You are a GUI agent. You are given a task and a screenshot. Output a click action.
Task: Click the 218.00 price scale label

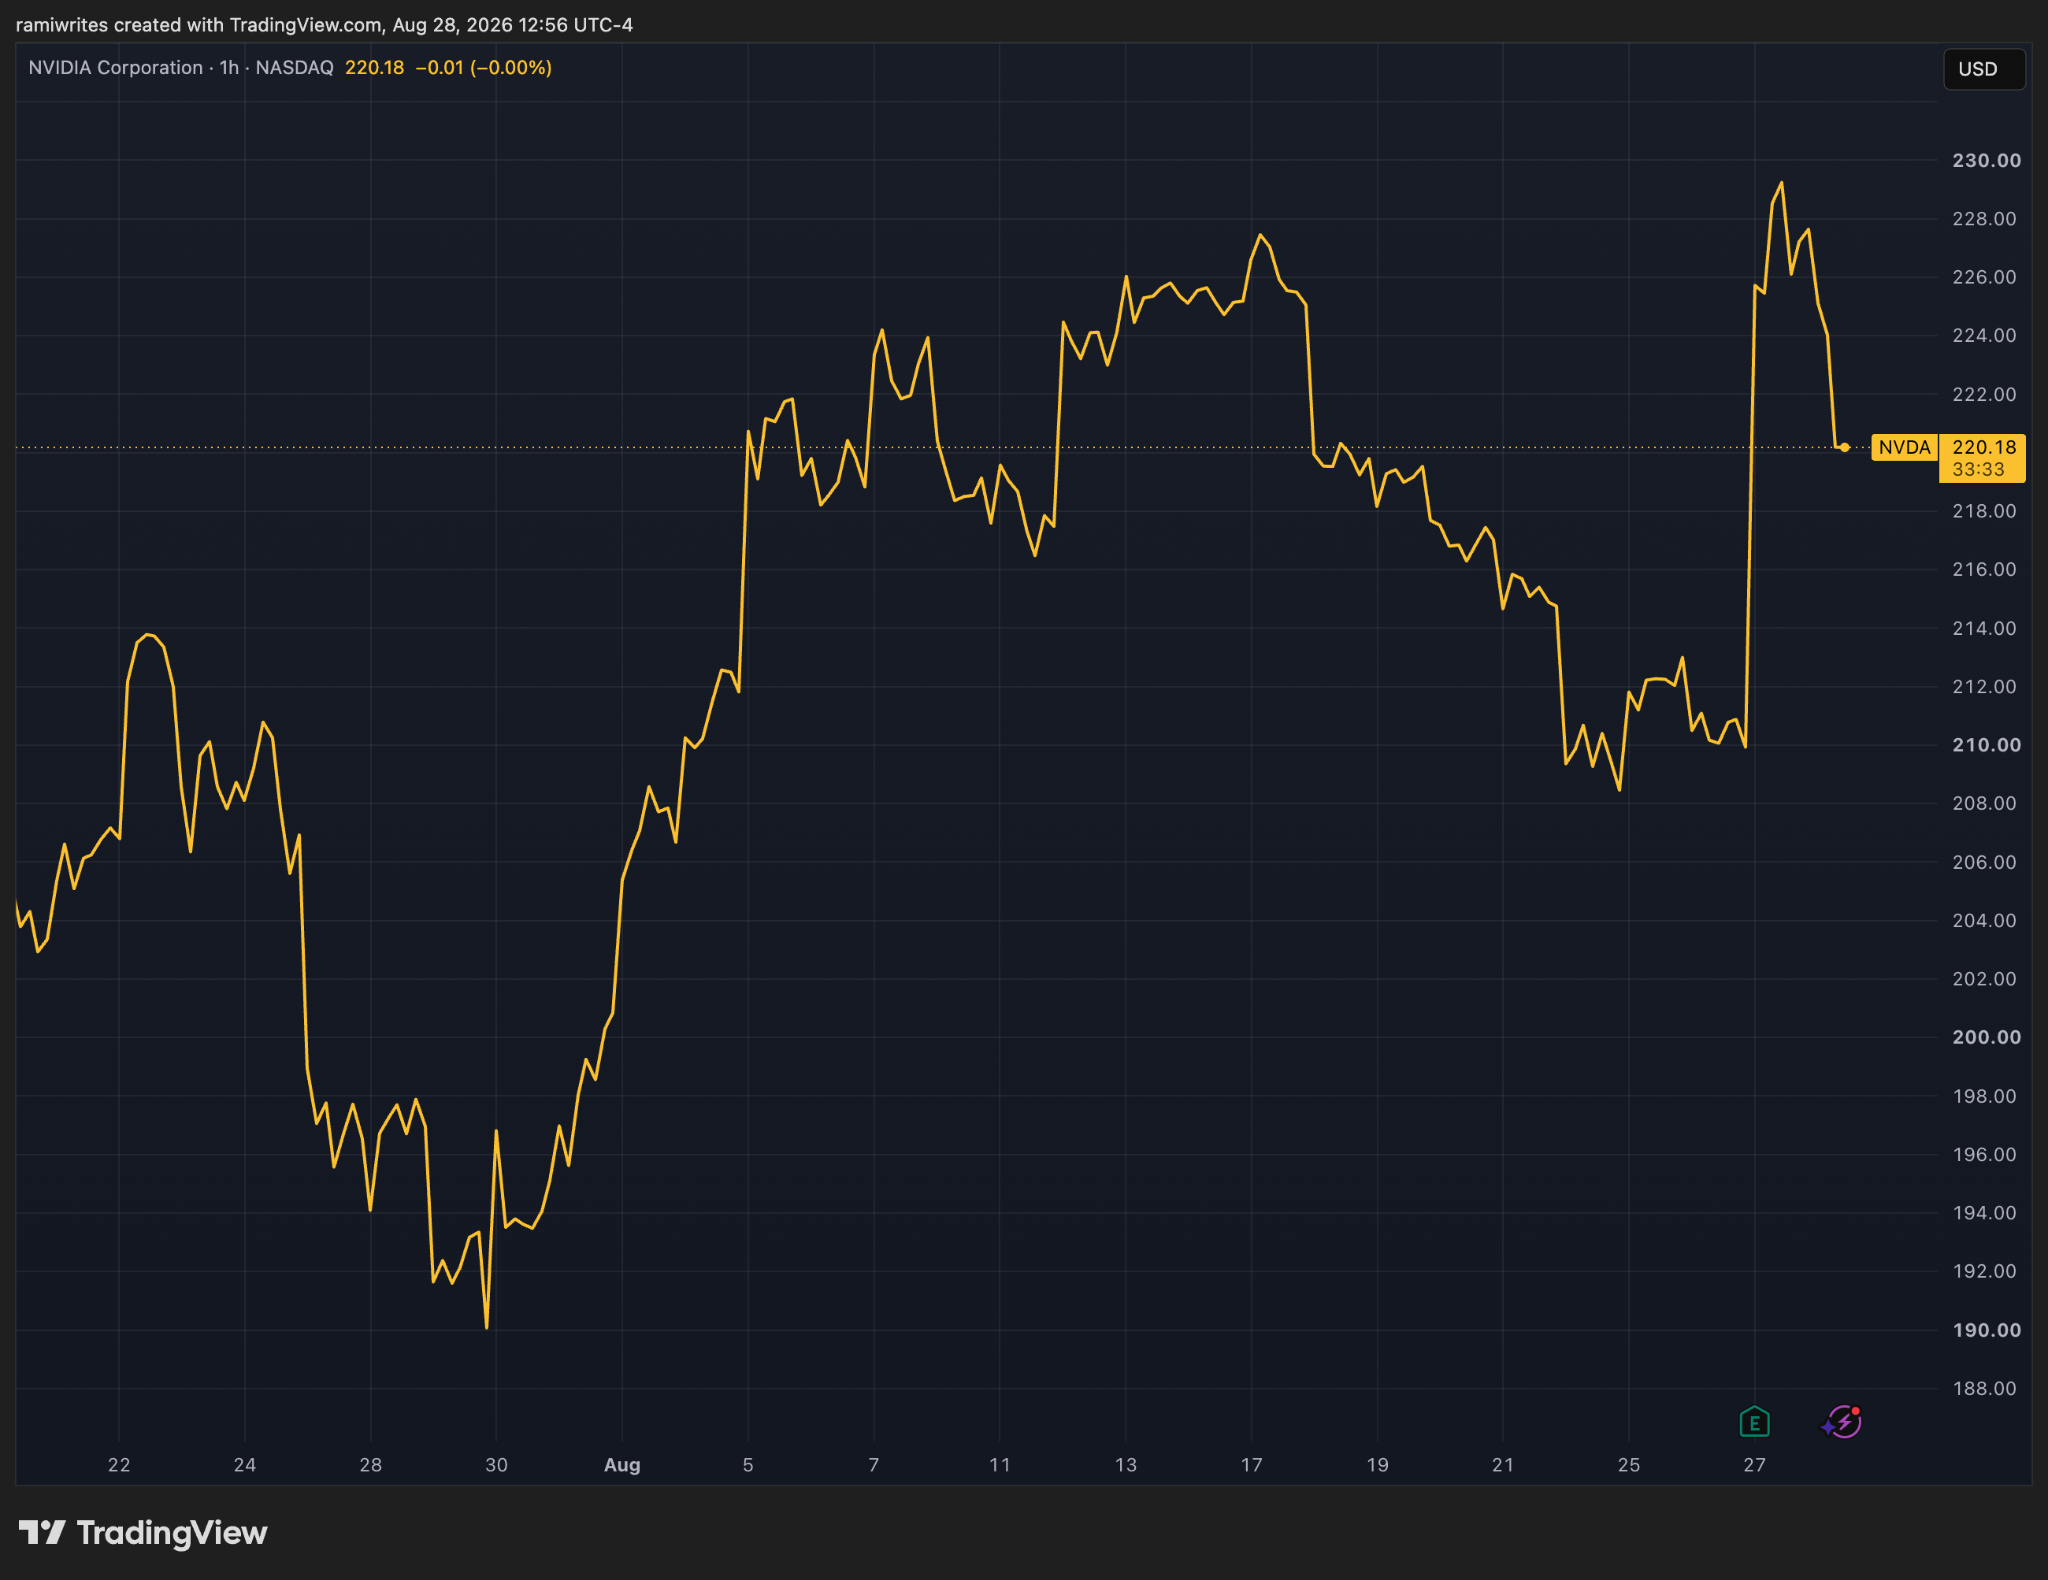[x=1984, y=511]
